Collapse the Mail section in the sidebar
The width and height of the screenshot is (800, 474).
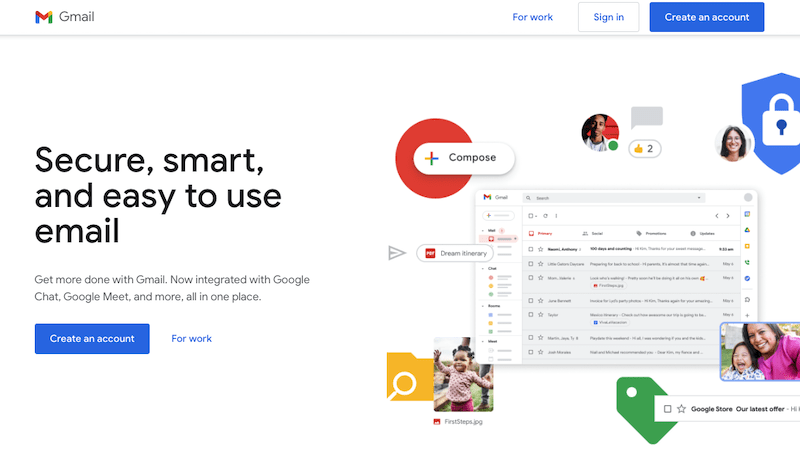click(483, 231)
